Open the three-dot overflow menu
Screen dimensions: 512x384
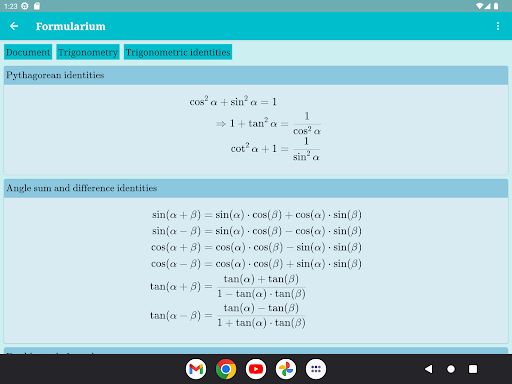point(498,26)
